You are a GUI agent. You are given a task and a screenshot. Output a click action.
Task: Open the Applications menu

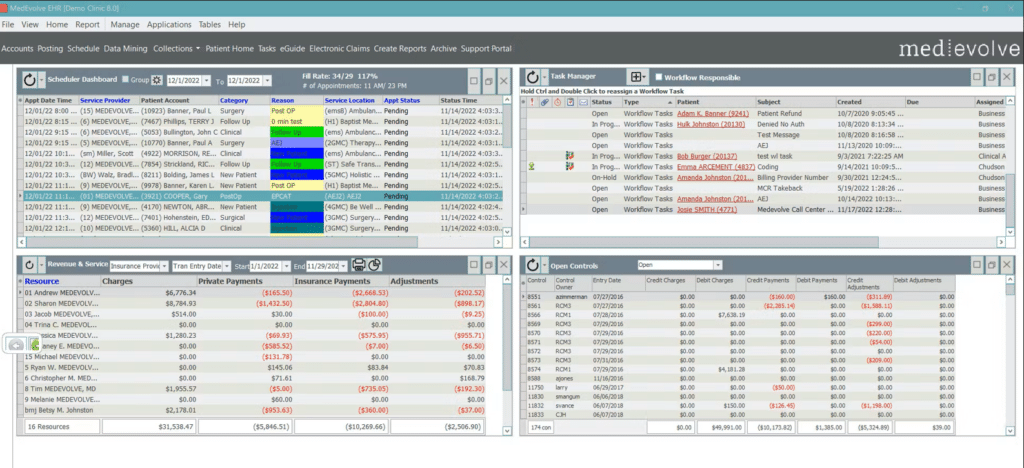click(169, 24)
